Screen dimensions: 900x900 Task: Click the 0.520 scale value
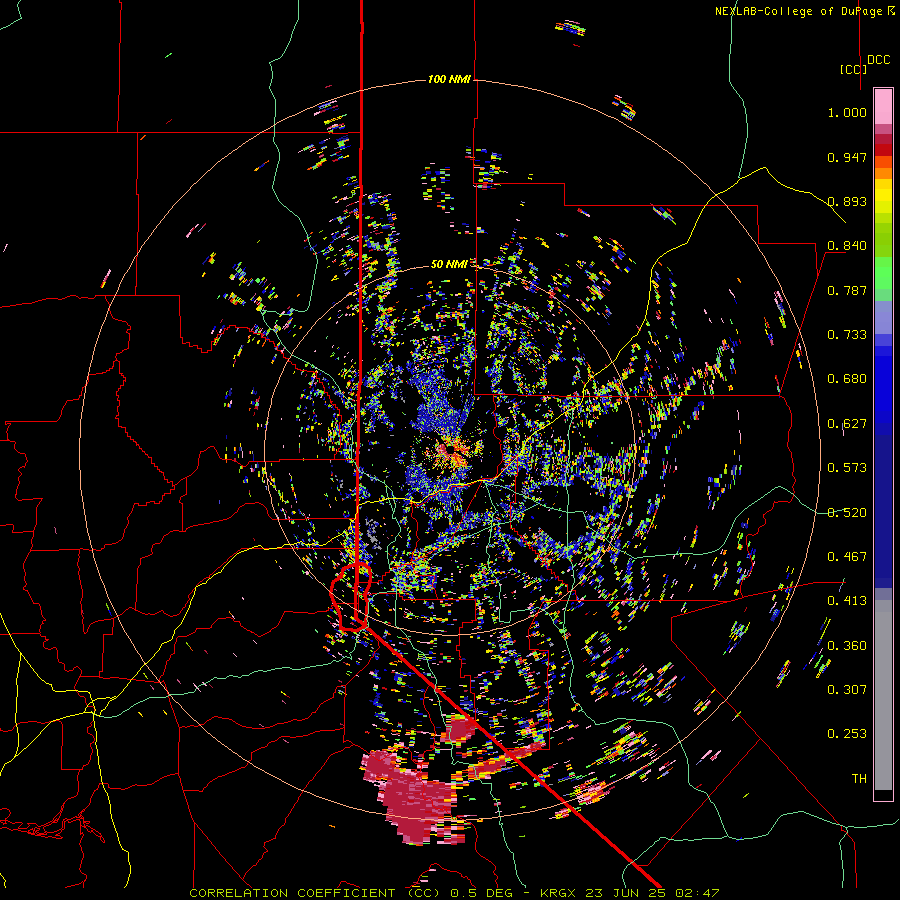847,513
